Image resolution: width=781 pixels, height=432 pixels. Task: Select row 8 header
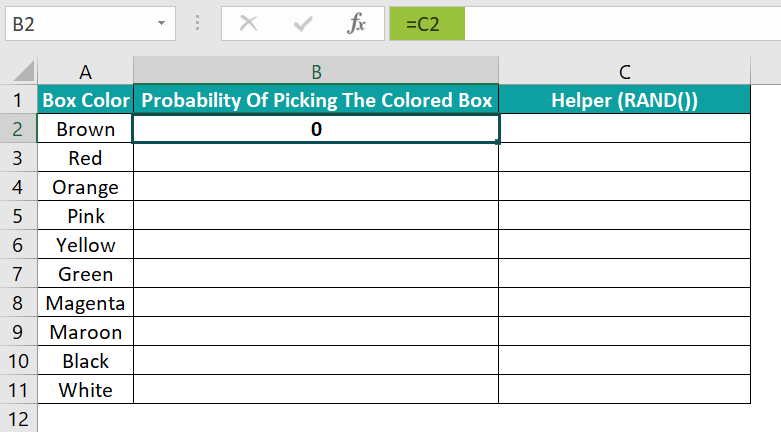(18, 302)
